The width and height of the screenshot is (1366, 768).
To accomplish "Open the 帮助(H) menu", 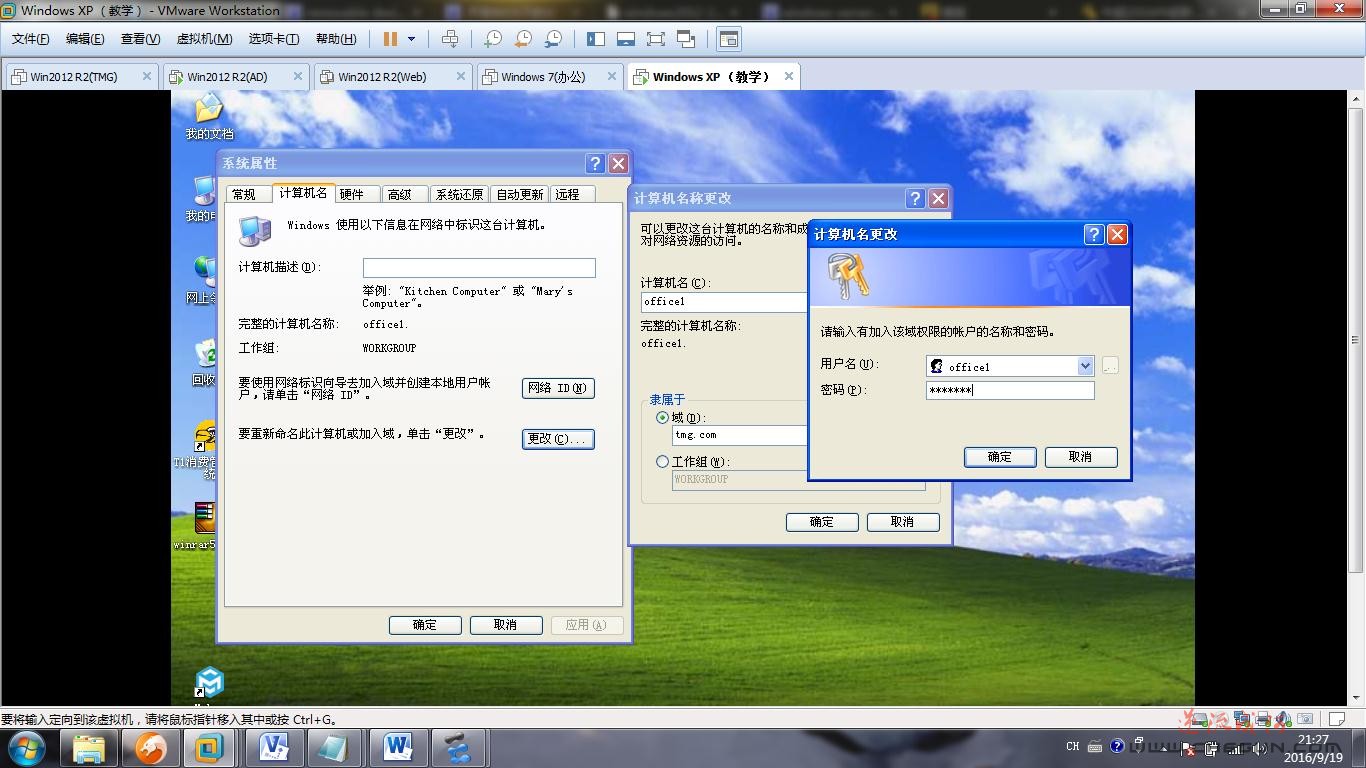I will click(x=336, y=39).
